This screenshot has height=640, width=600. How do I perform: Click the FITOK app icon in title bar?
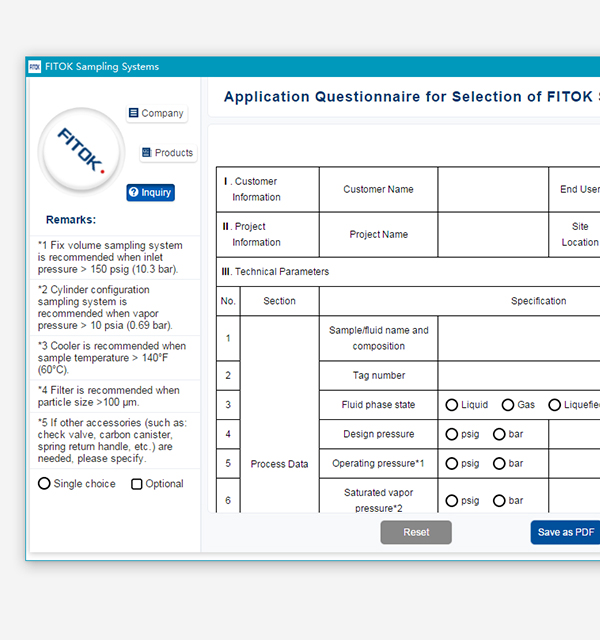click(35, 67)
